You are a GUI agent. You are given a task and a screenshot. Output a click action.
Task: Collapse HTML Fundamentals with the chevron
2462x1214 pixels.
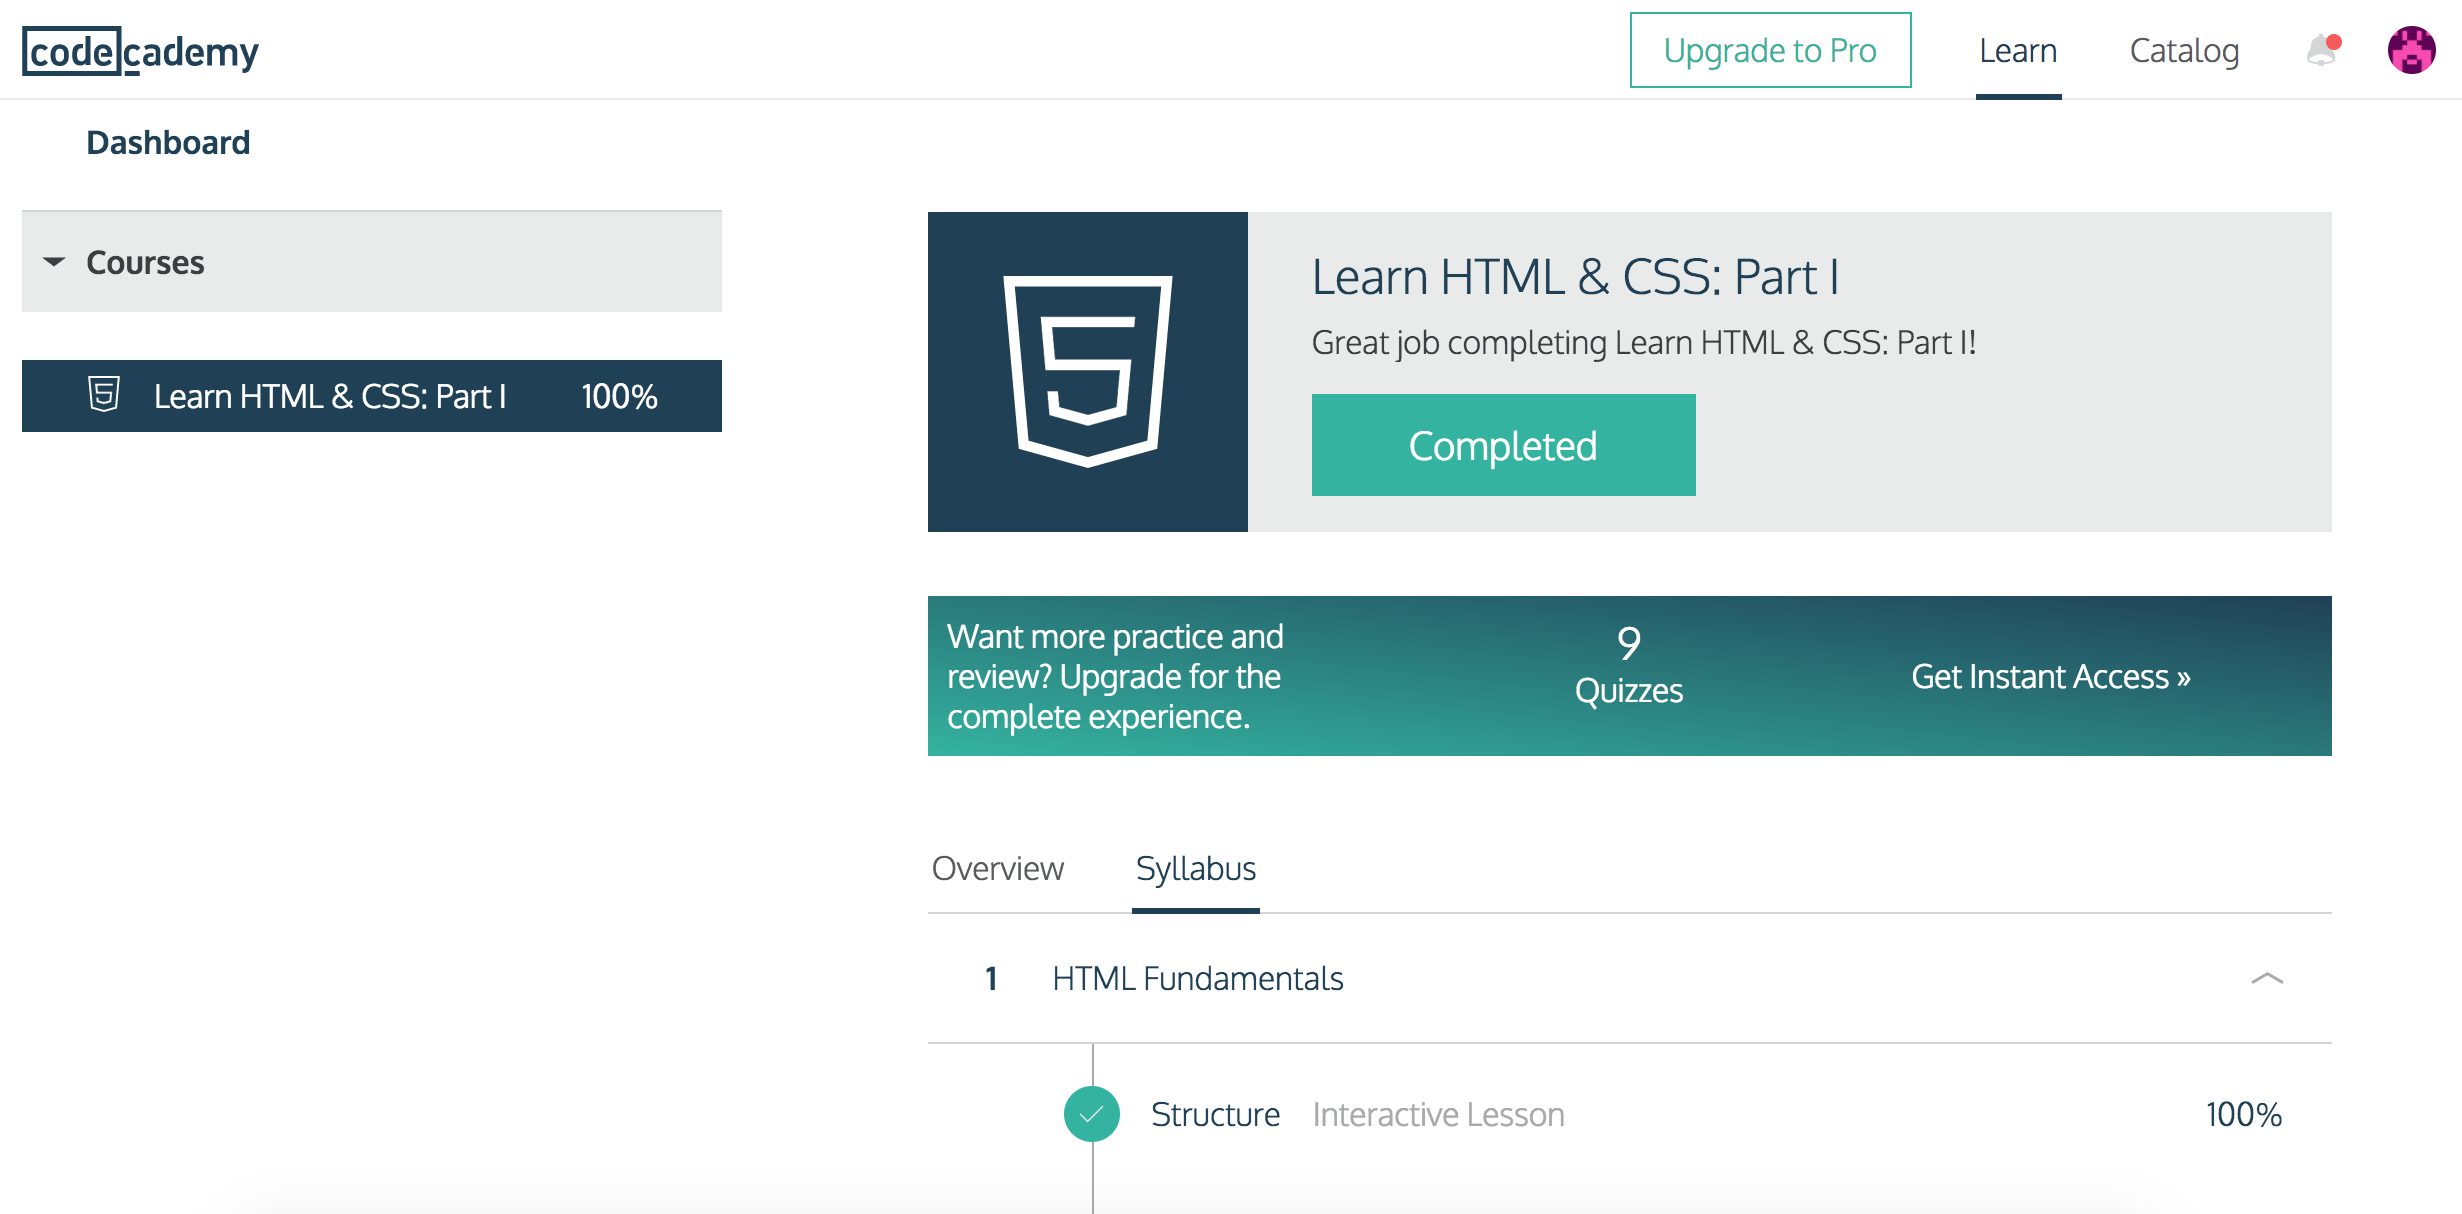[2267, 979]
